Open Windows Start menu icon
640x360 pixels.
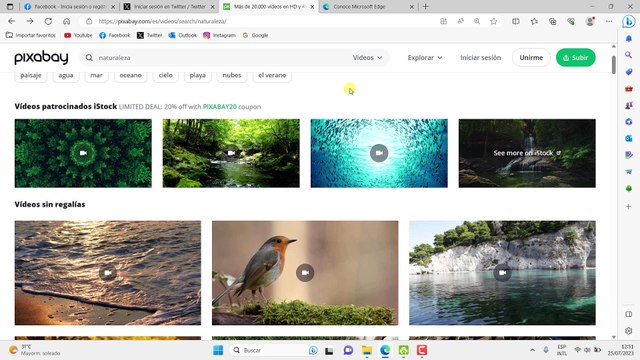[x=218, y=350]
